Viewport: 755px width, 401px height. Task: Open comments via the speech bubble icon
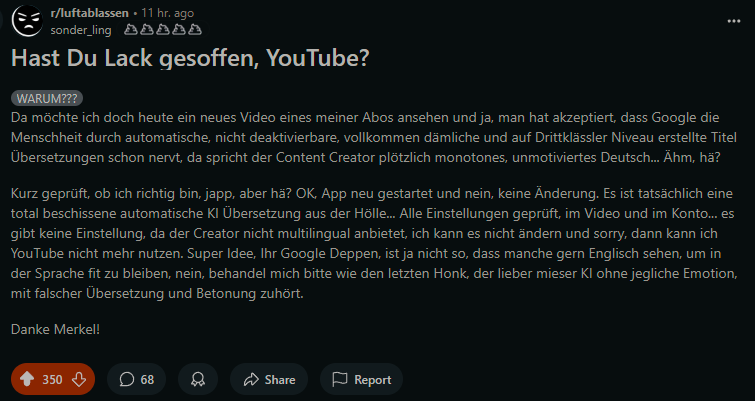[127, 380]
